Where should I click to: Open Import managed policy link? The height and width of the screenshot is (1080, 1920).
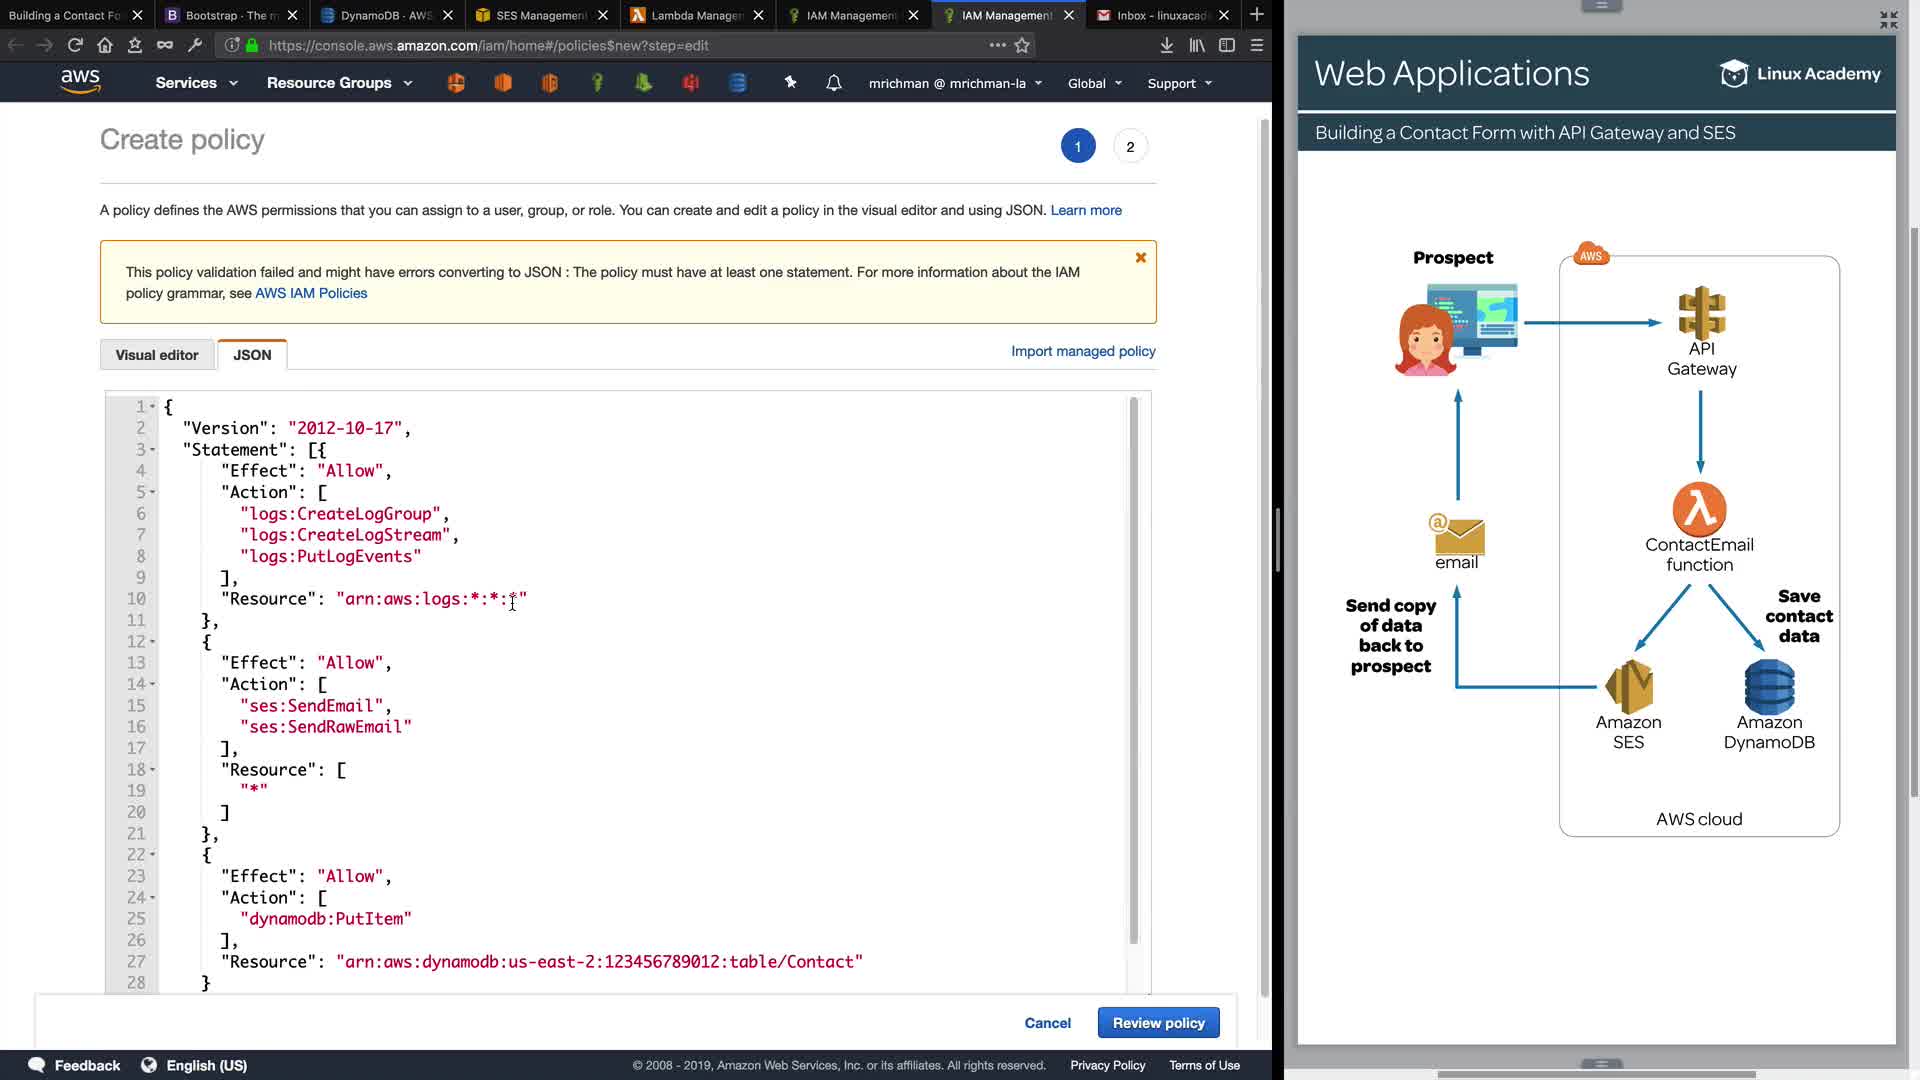pyautogui.click(x=1082, y=351)
